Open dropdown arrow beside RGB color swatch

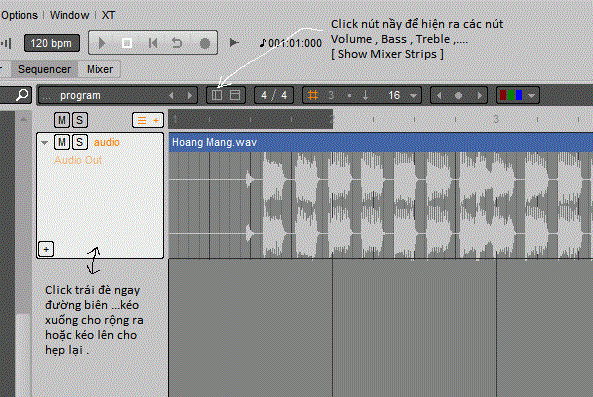point(531,96)
